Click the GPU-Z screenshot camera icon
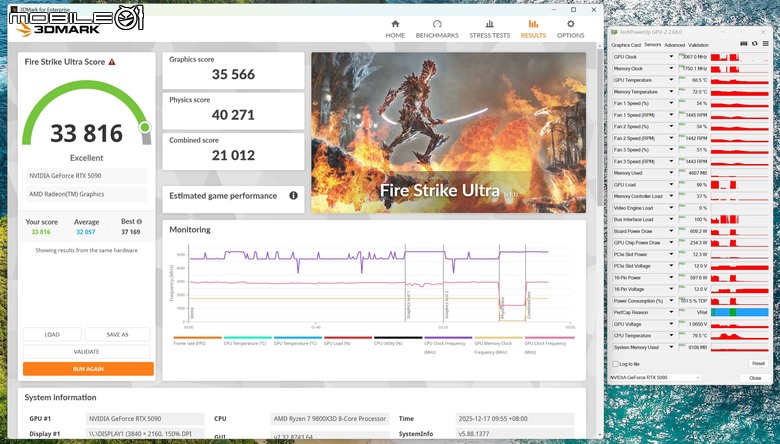780x444 pixels. point(744,44)
